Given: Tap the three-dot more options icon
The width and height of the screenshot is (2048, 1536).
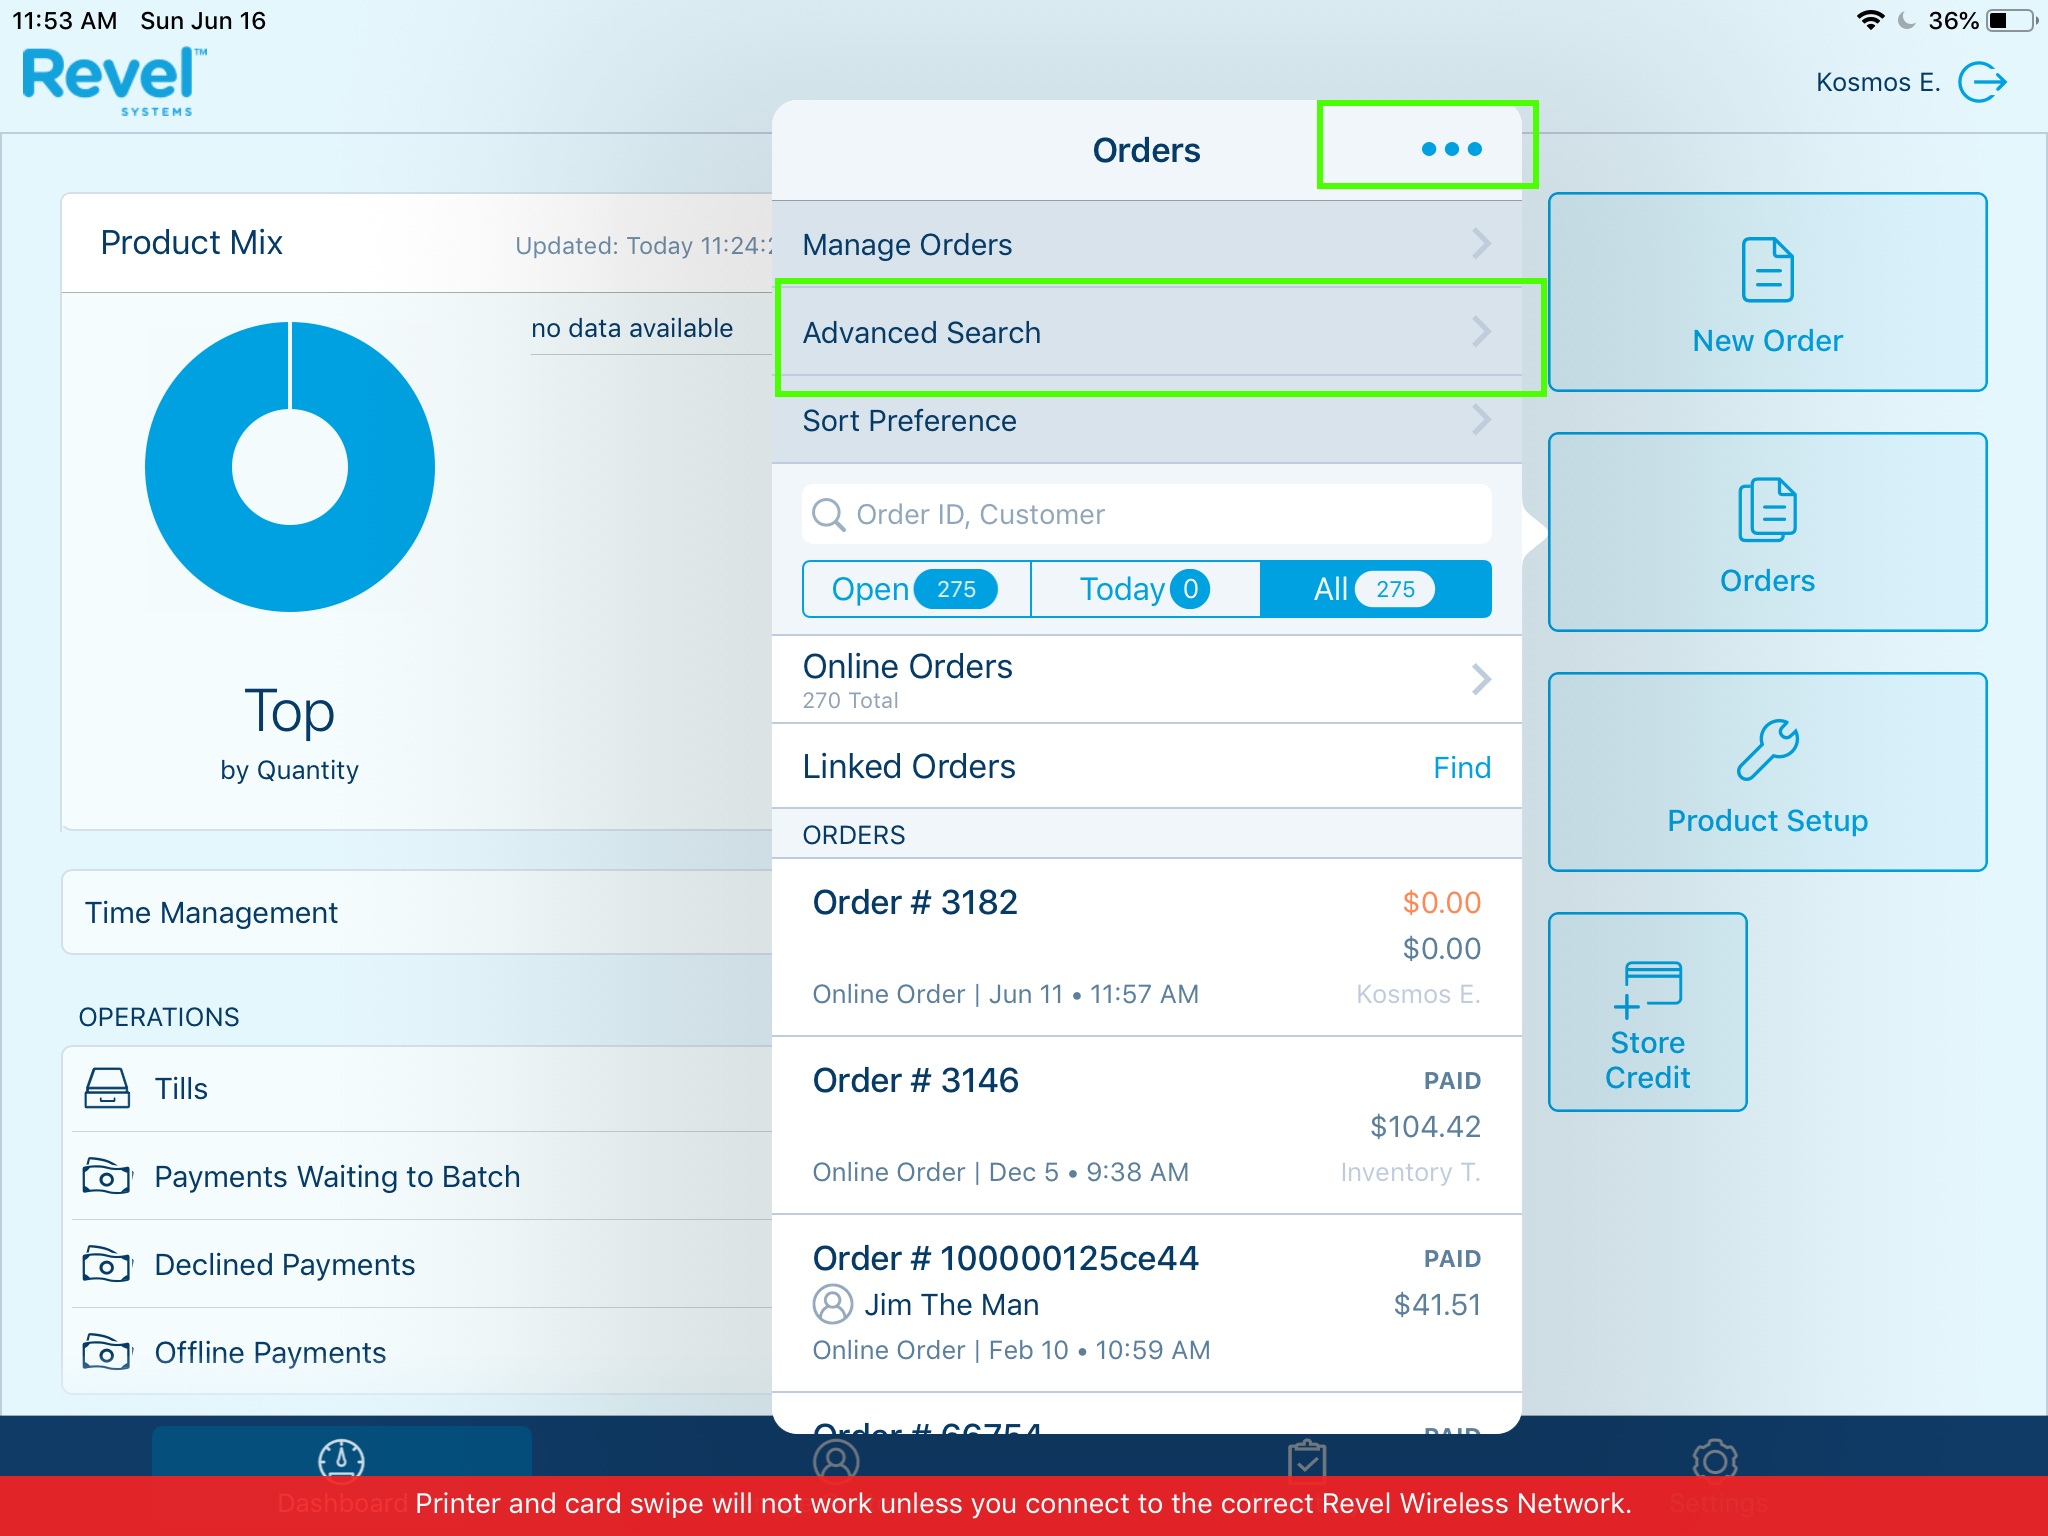Looking at the screenshot, I should (1452, 149).
